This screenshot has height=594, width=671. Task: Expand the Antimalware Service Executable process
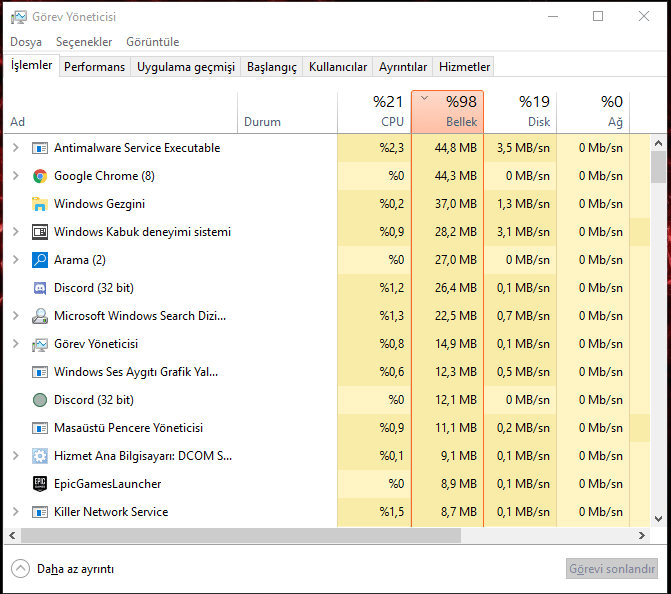coord(16,148)
